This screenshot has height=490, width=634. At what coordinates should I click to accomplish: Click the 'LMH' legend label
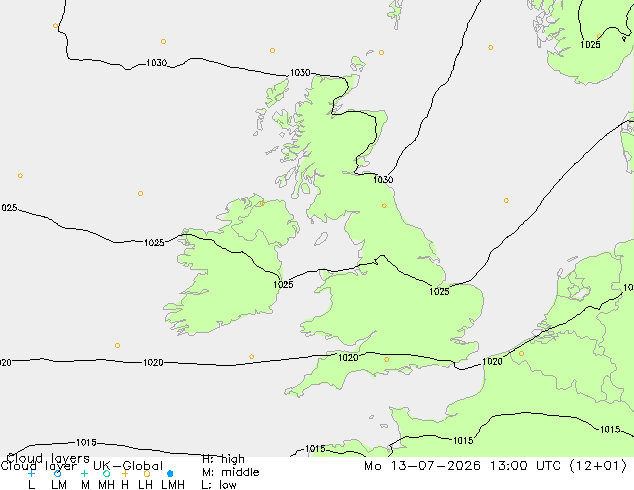click(x=173, y=485)
